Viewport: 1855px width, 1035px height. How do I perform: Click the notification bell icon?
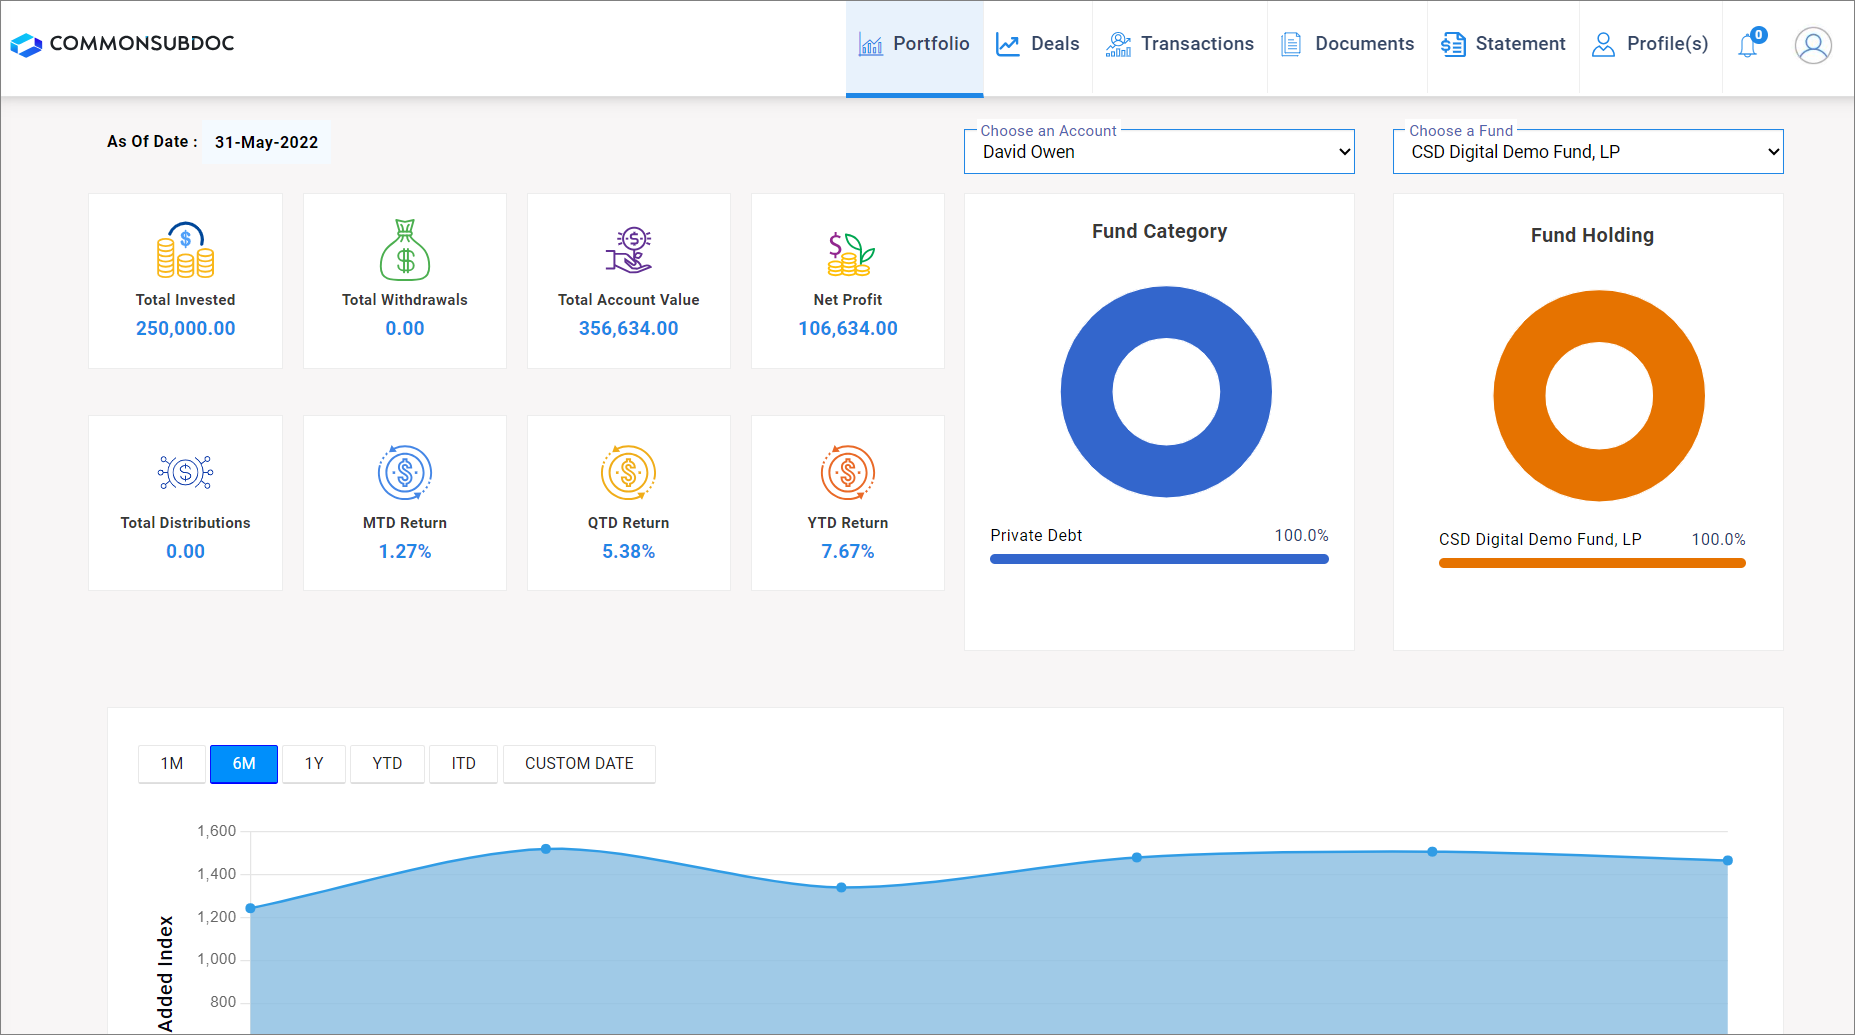coord(1748,45)
